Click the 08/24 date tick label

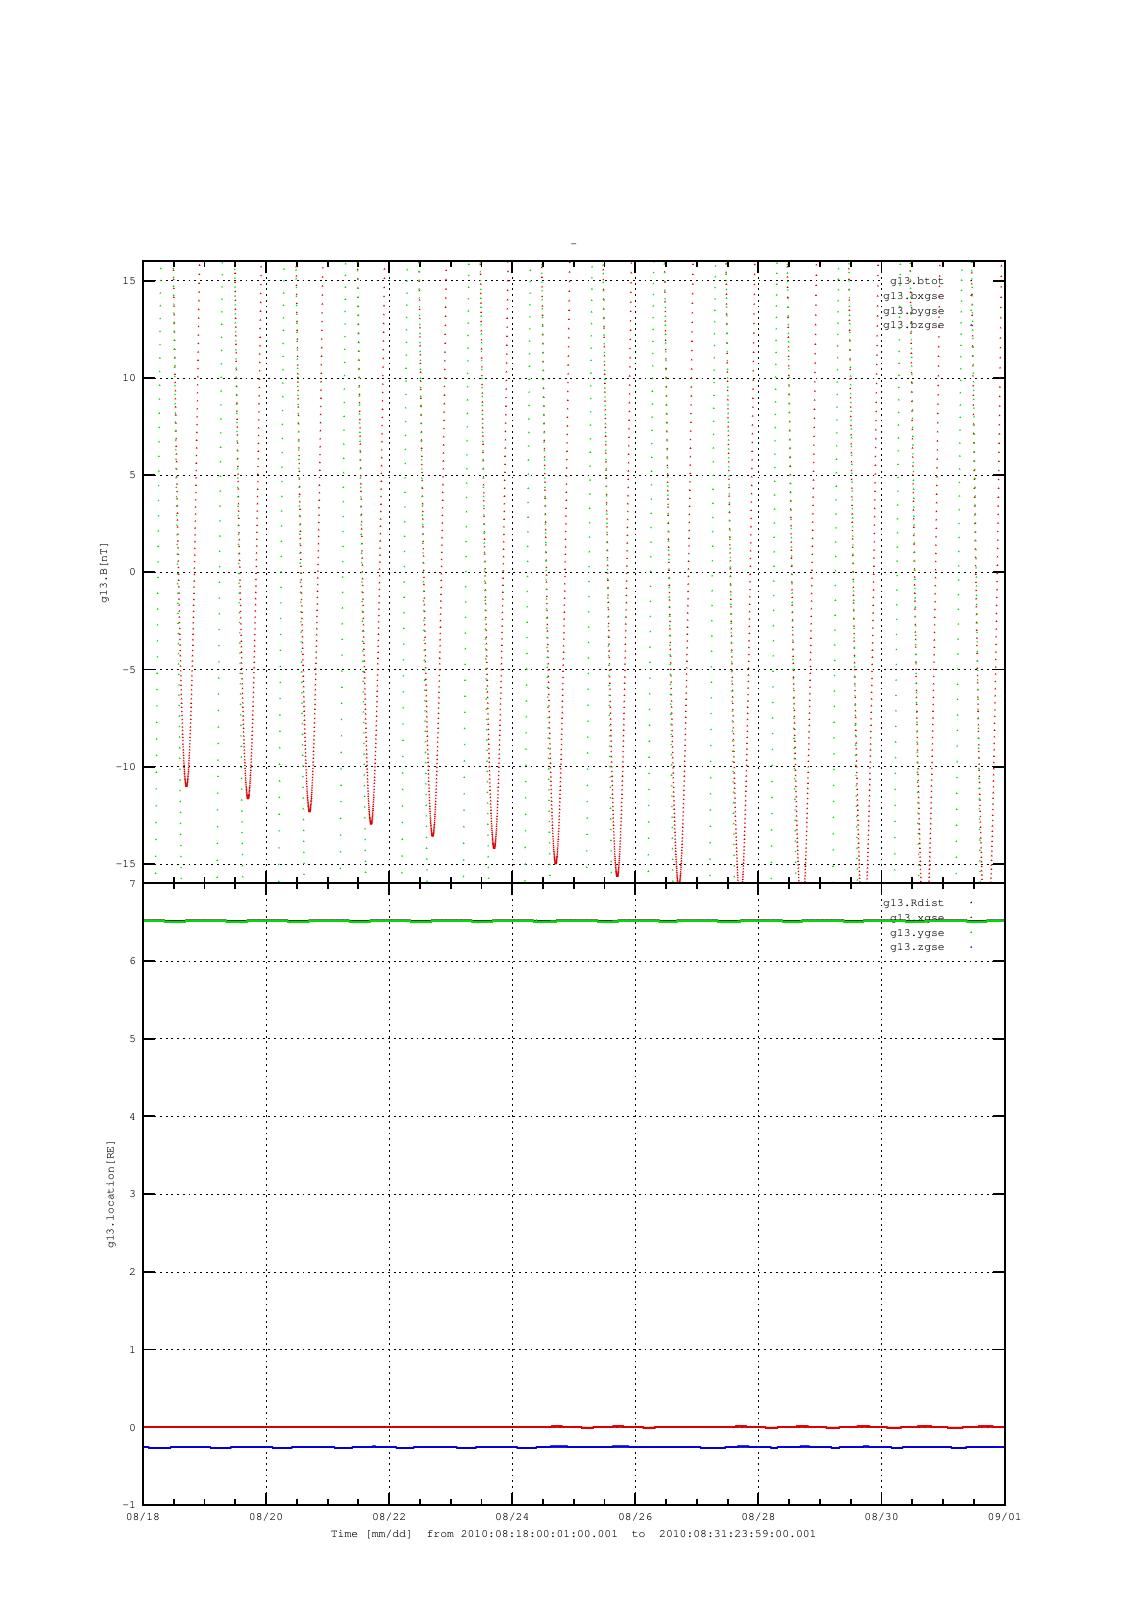[512, 1516]
